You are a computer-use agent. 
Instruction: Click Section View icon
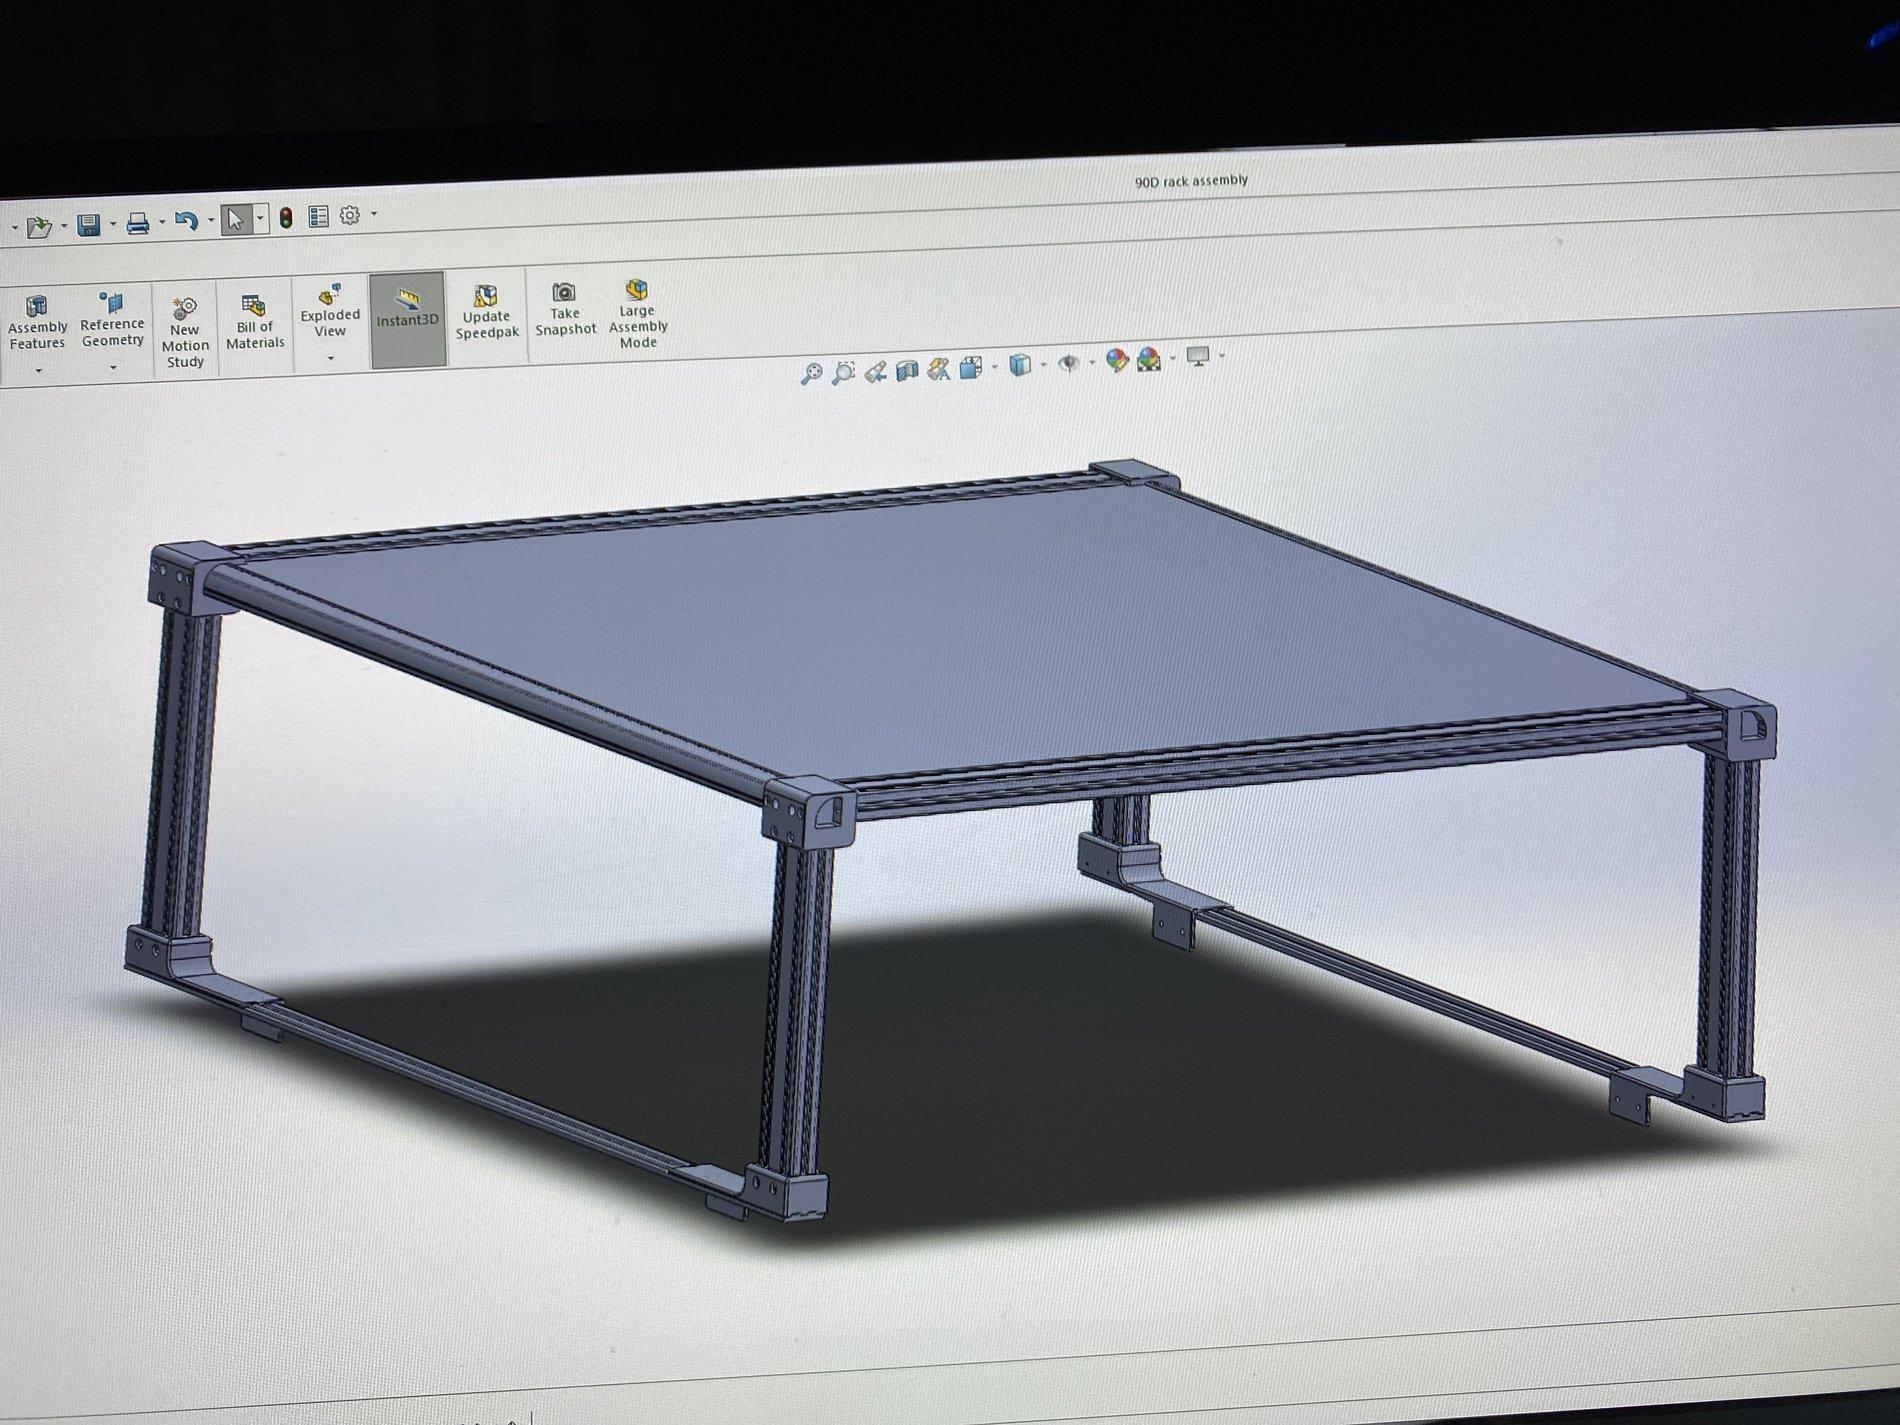[x=907, y=371]
